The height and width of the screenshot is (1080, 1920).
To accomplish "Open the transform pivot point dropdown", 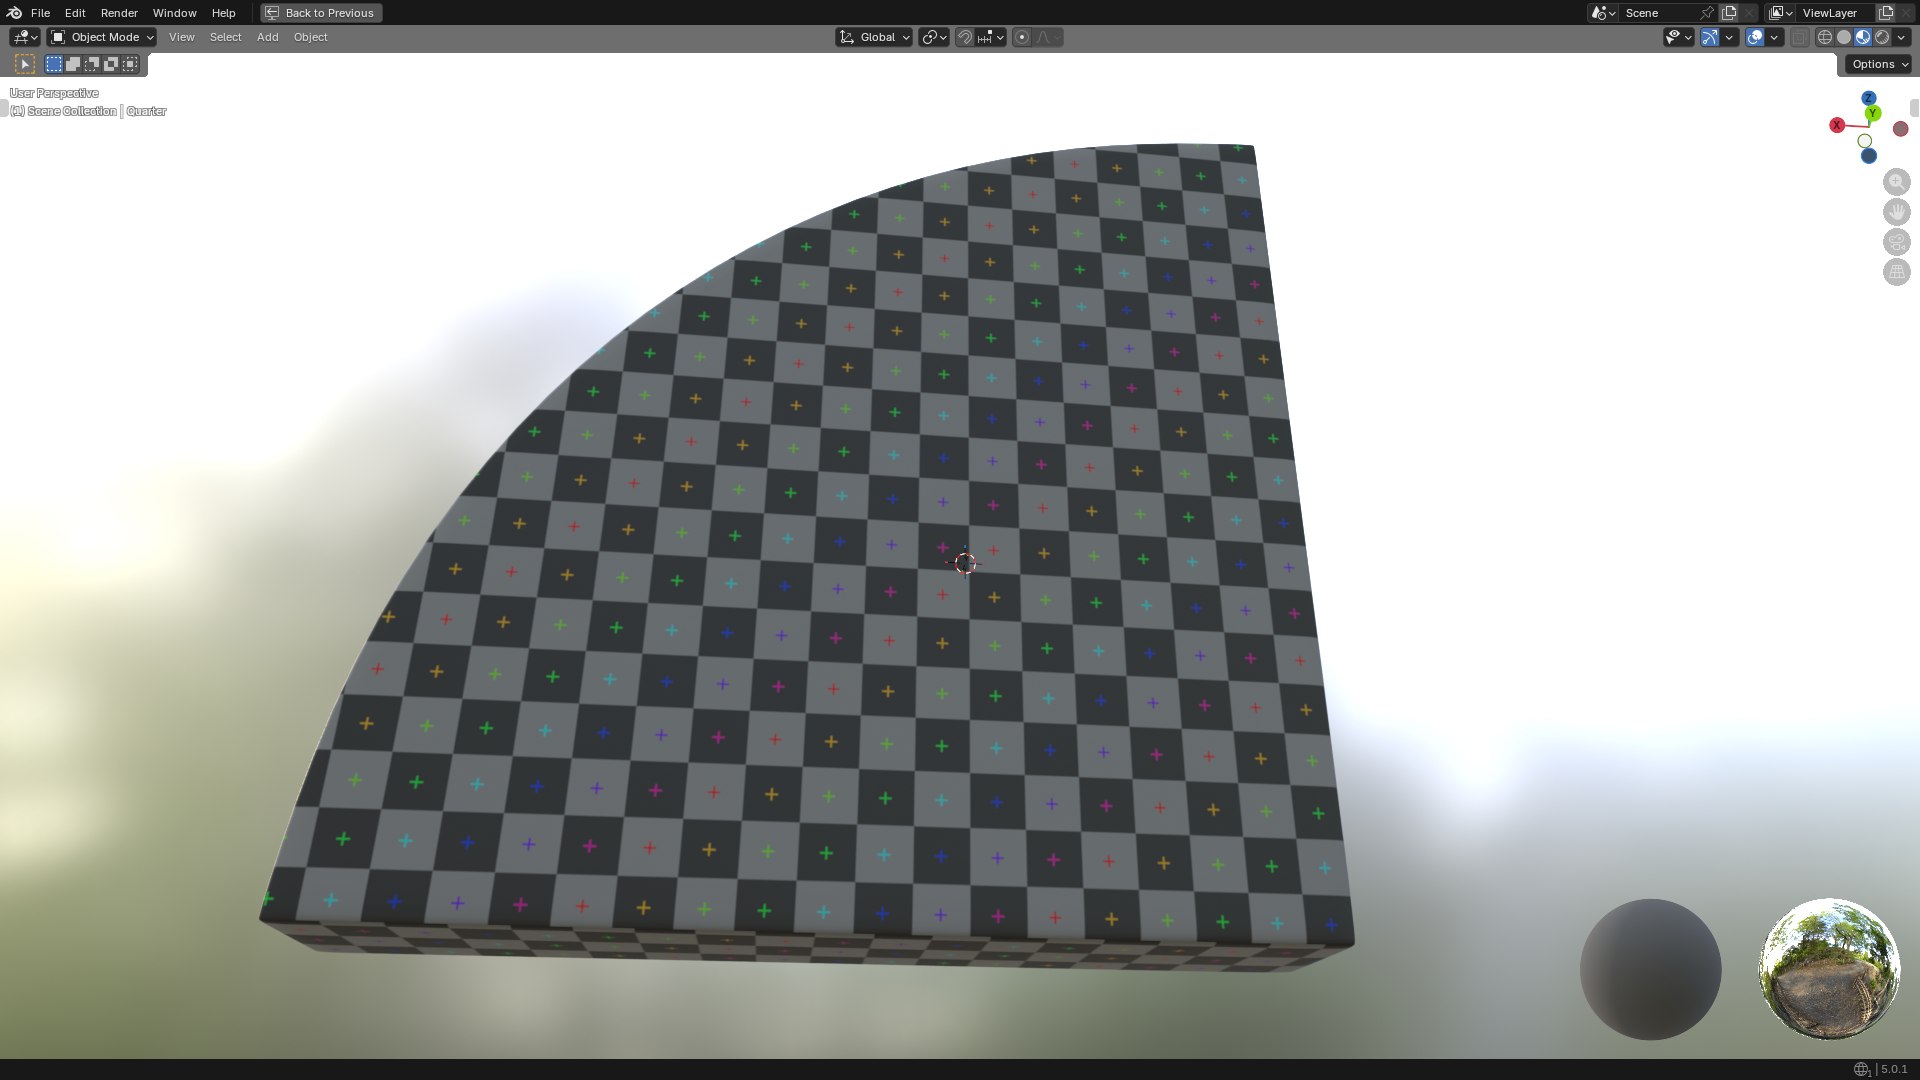I will coord(934,37).
